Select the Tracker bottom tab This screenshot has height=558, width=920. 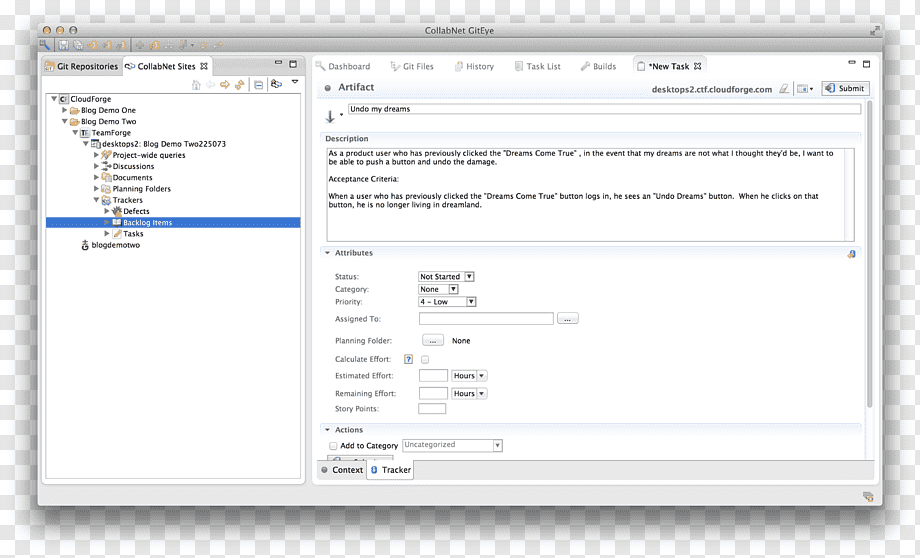pyautogui.click(x=390, y=470)
